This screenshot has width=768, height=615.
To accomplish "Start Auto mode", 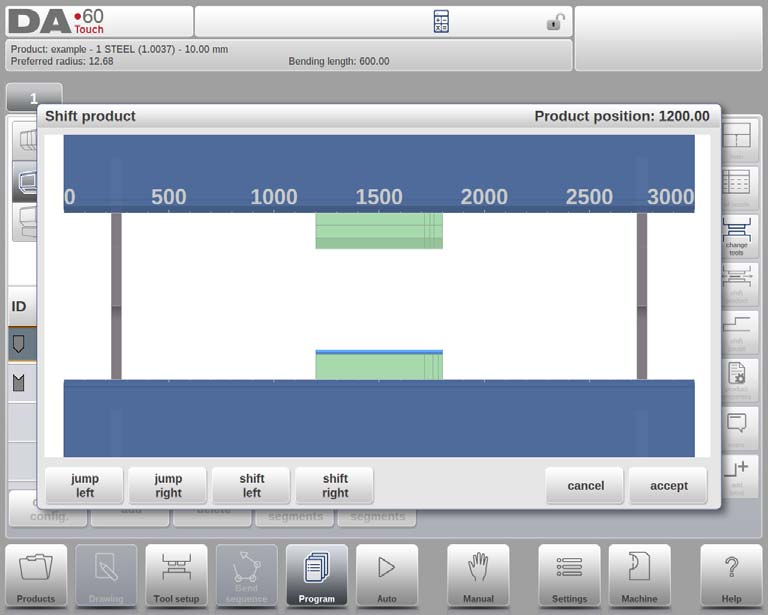I will point(387,576).
